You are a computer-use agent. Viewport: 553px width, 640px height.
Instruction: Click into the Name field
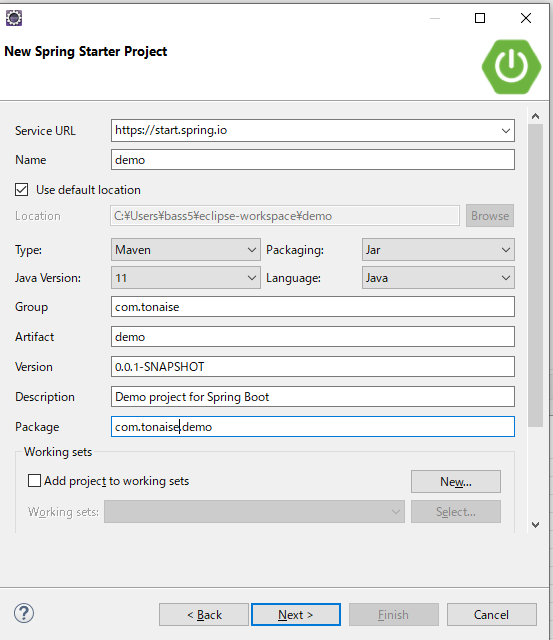pyautogui.click(x=313, y=160)
